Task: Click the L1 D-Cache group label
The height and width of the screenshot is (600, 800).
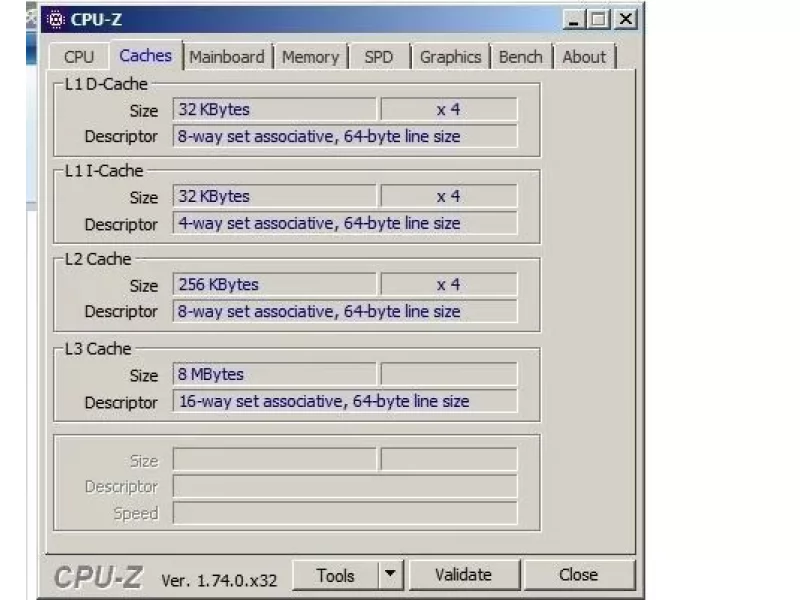Action: [106, 84]
